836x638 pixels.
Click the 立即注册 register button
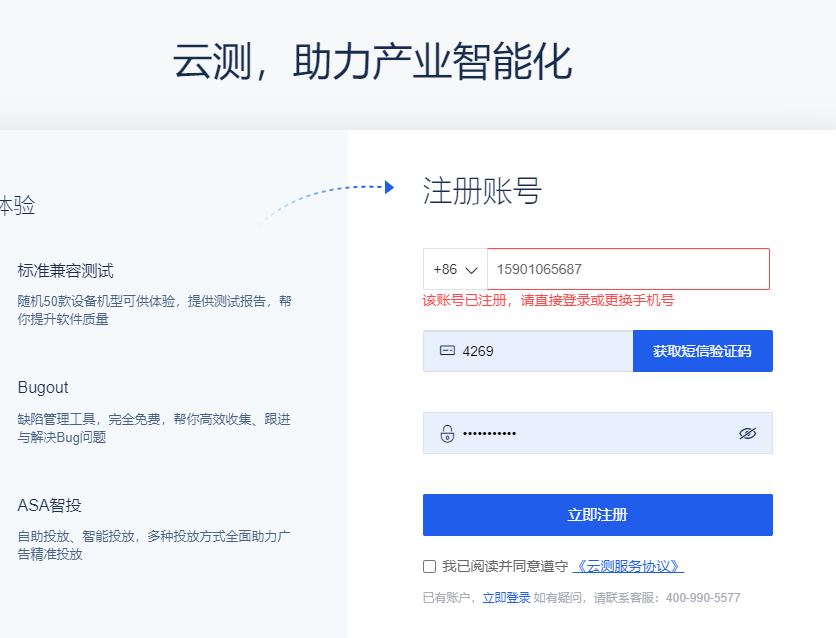click(x=597, y=514)
